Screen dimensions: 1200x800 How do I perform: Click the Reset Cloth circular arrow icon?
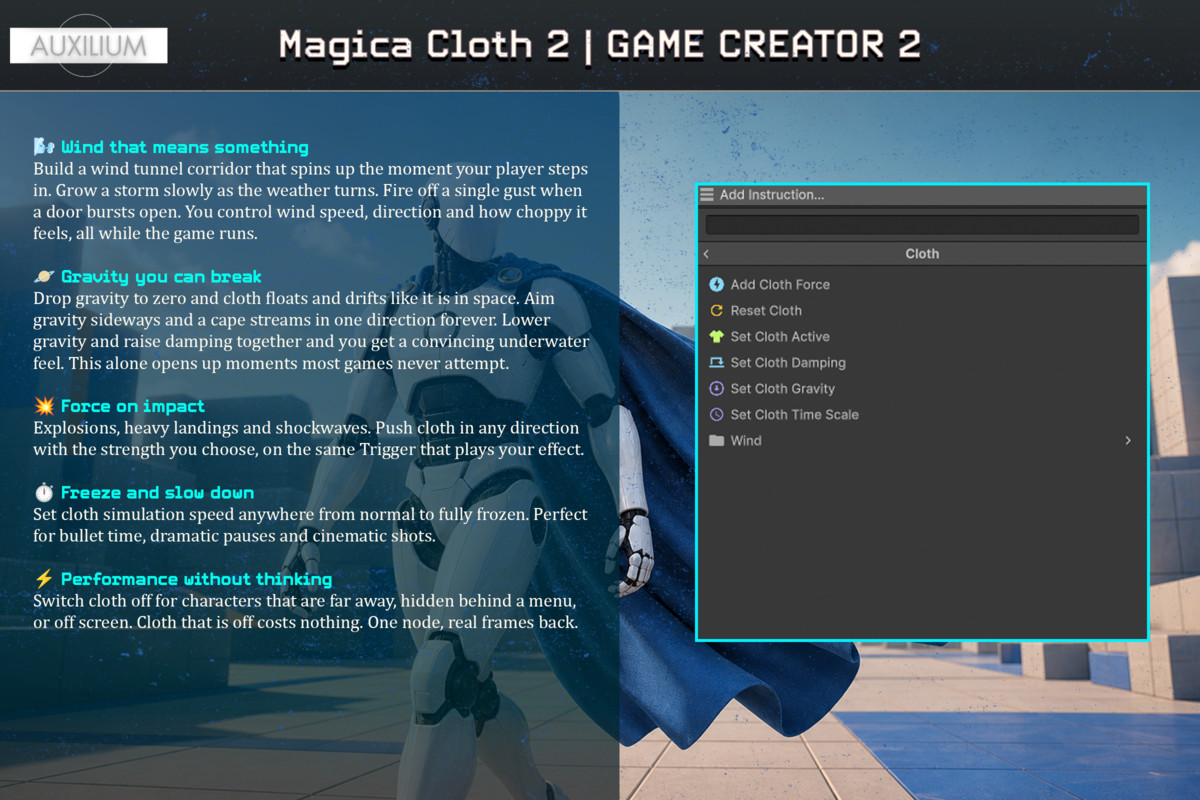click(716, 311)
